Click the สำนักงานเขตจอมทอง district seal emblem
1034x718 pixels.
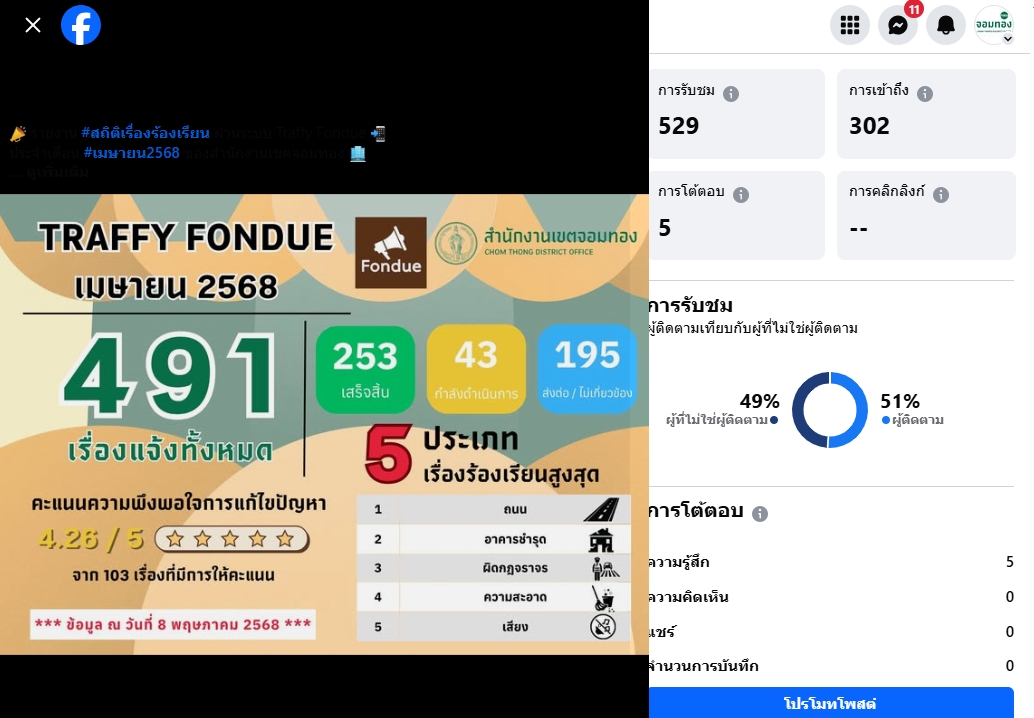(x=456, y=243)
